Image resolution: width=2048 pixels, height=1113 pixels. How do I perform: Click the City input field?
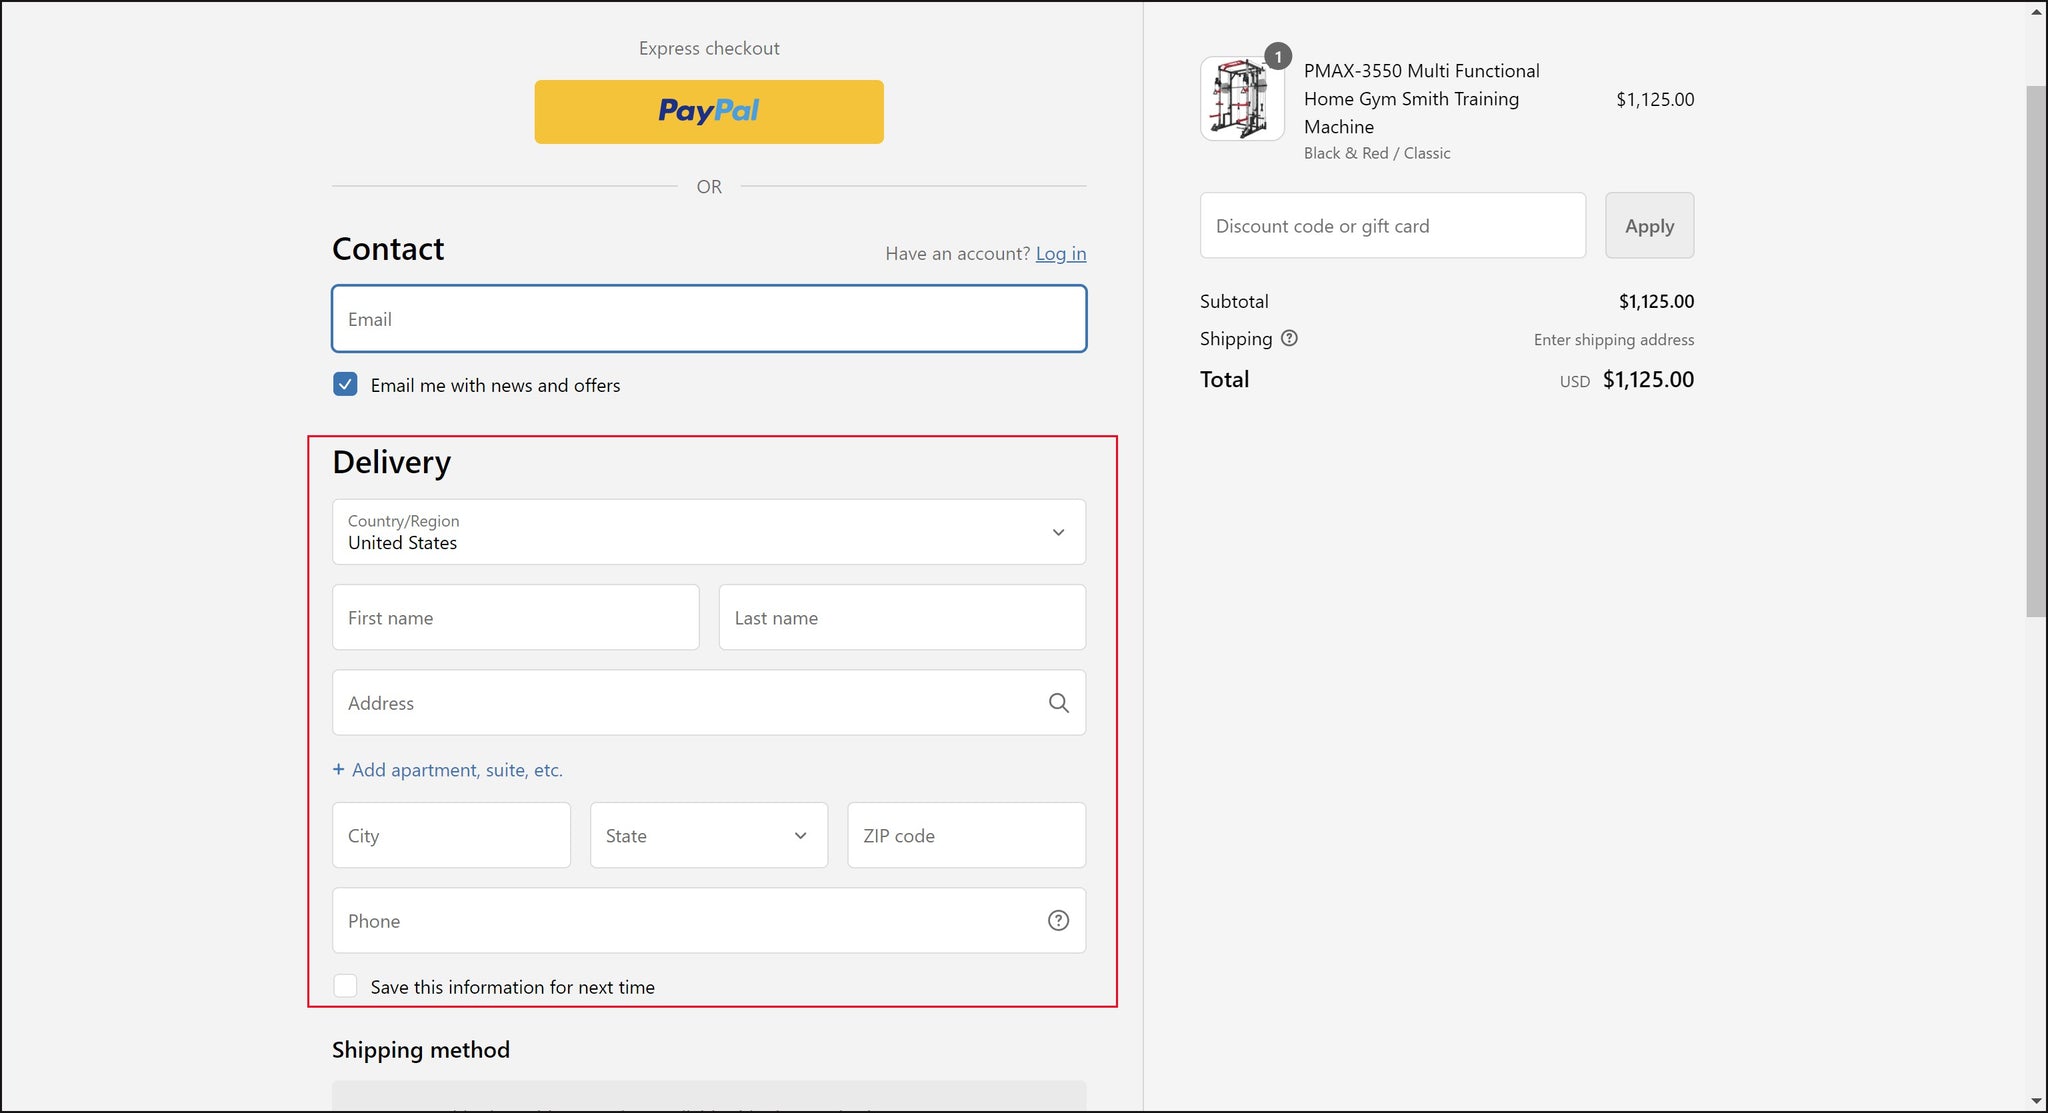pos(451,835)
